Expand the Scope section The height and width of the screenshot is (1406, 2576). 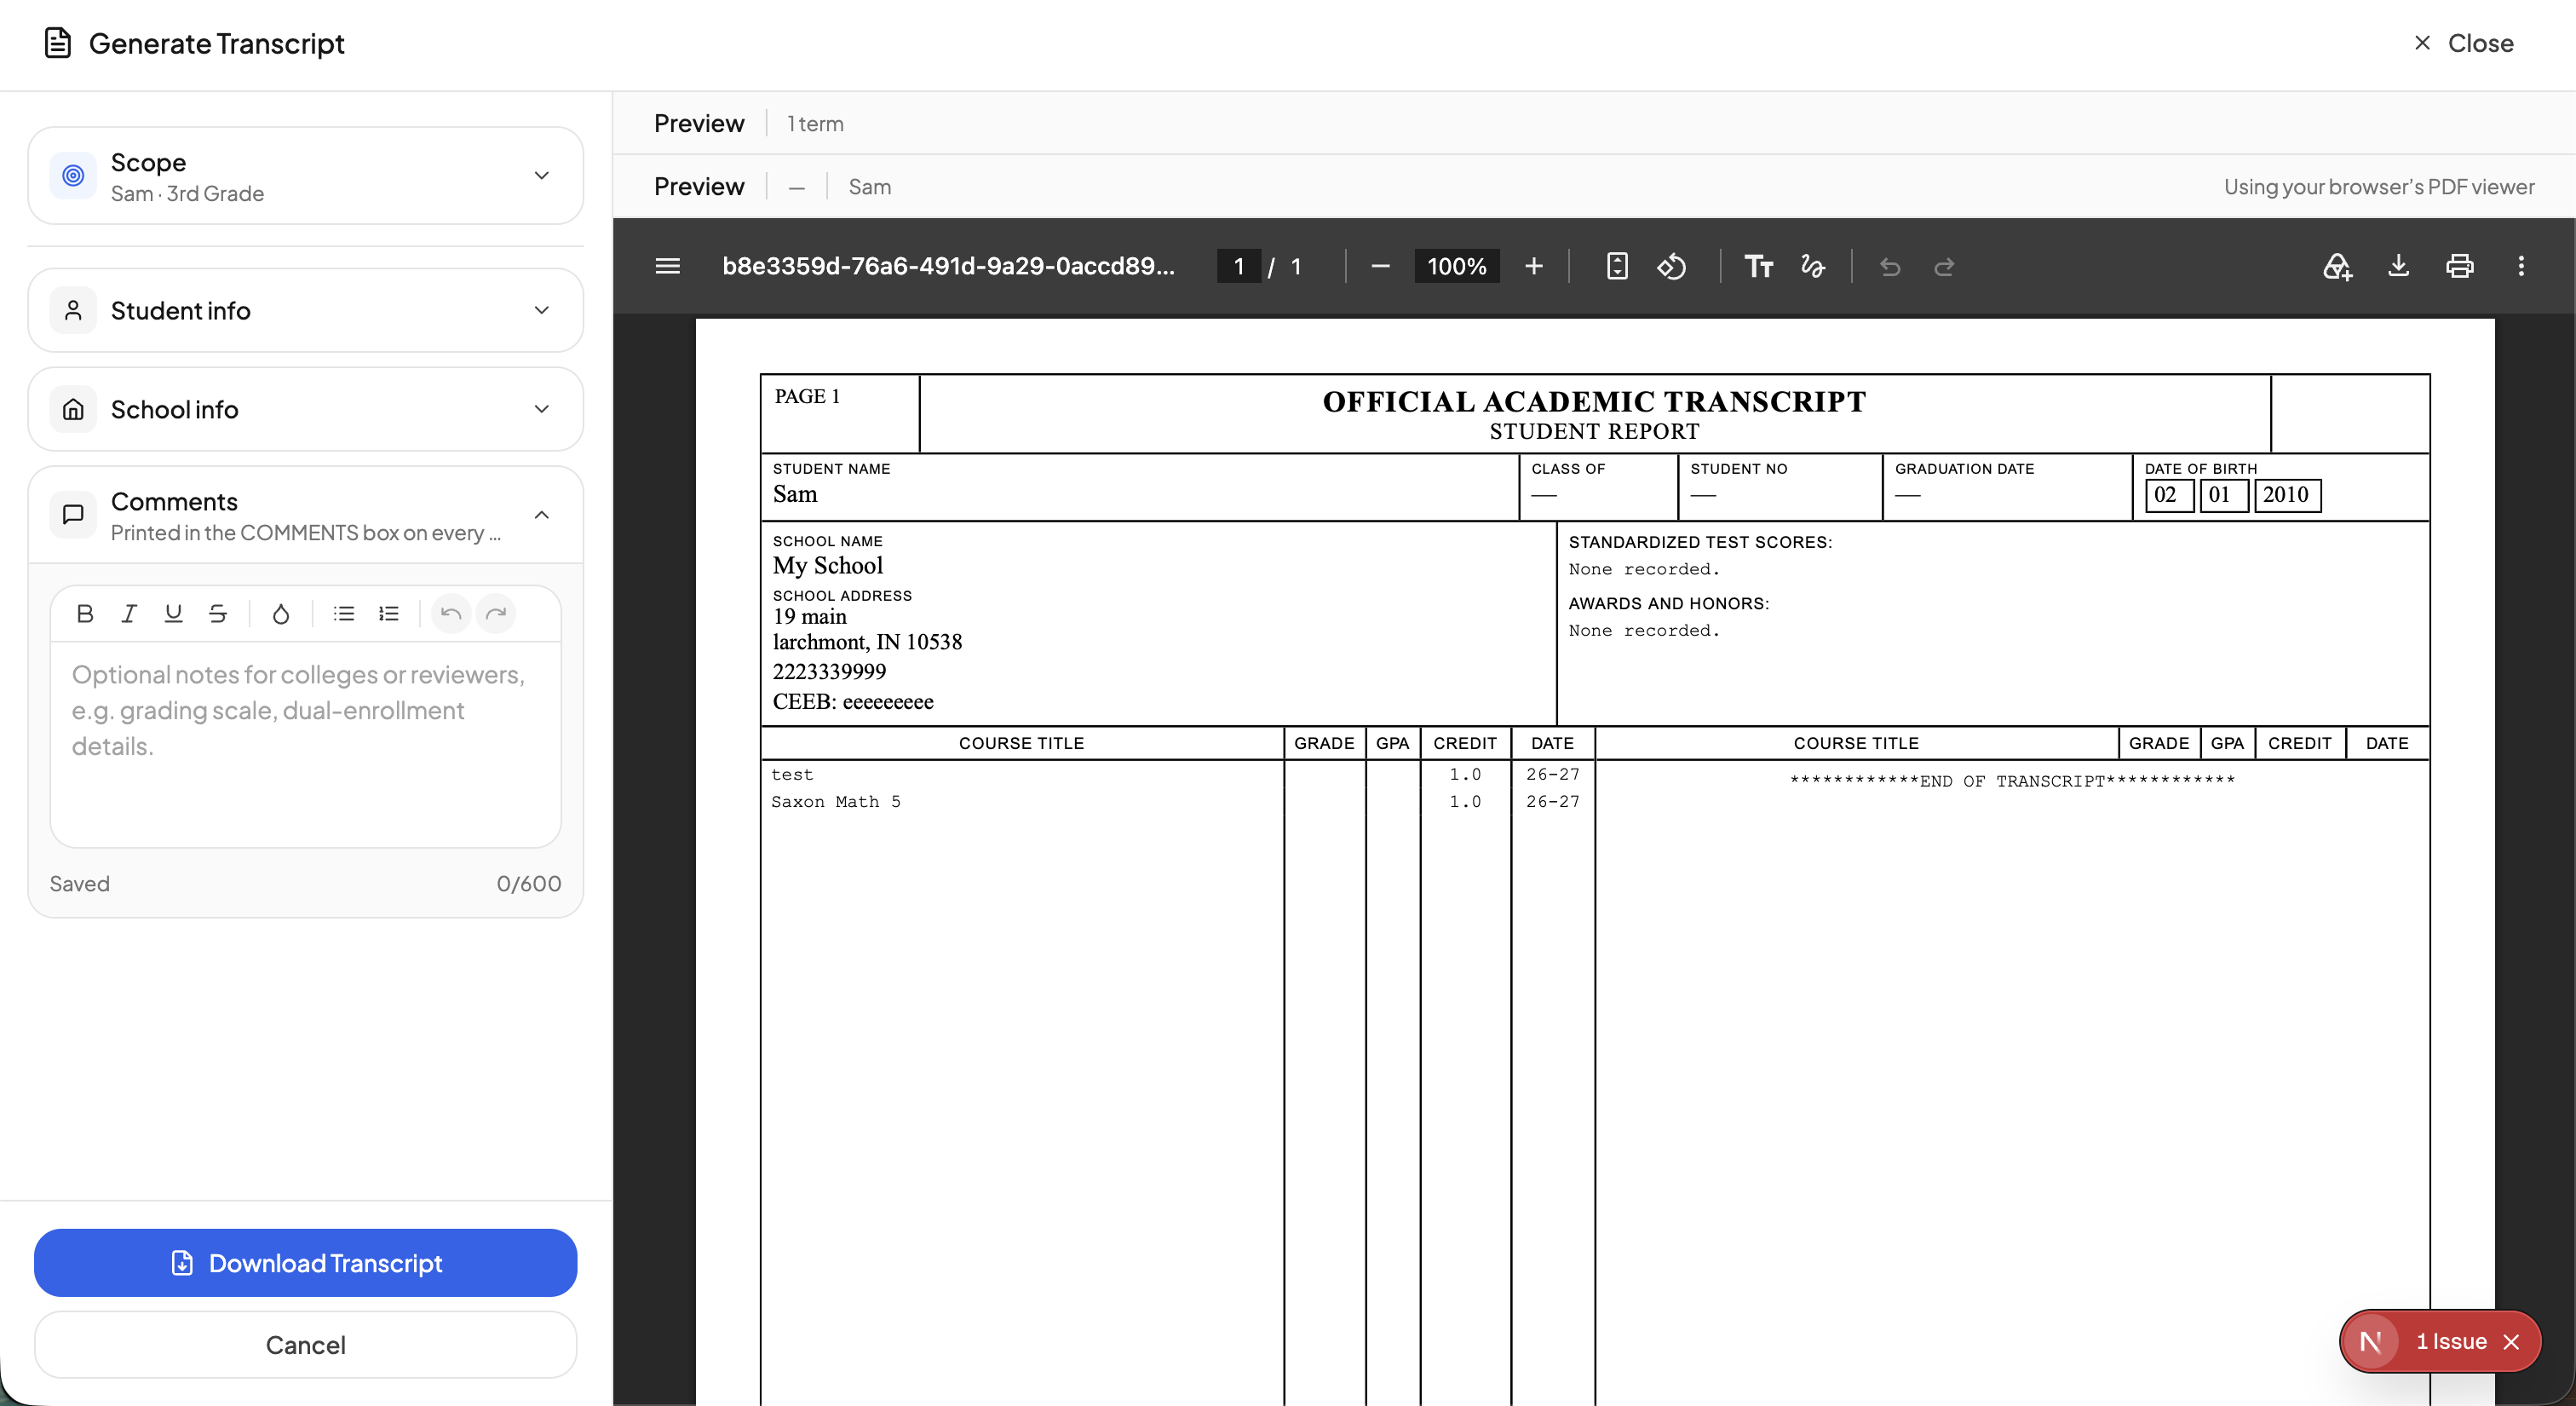click(306, 176)
